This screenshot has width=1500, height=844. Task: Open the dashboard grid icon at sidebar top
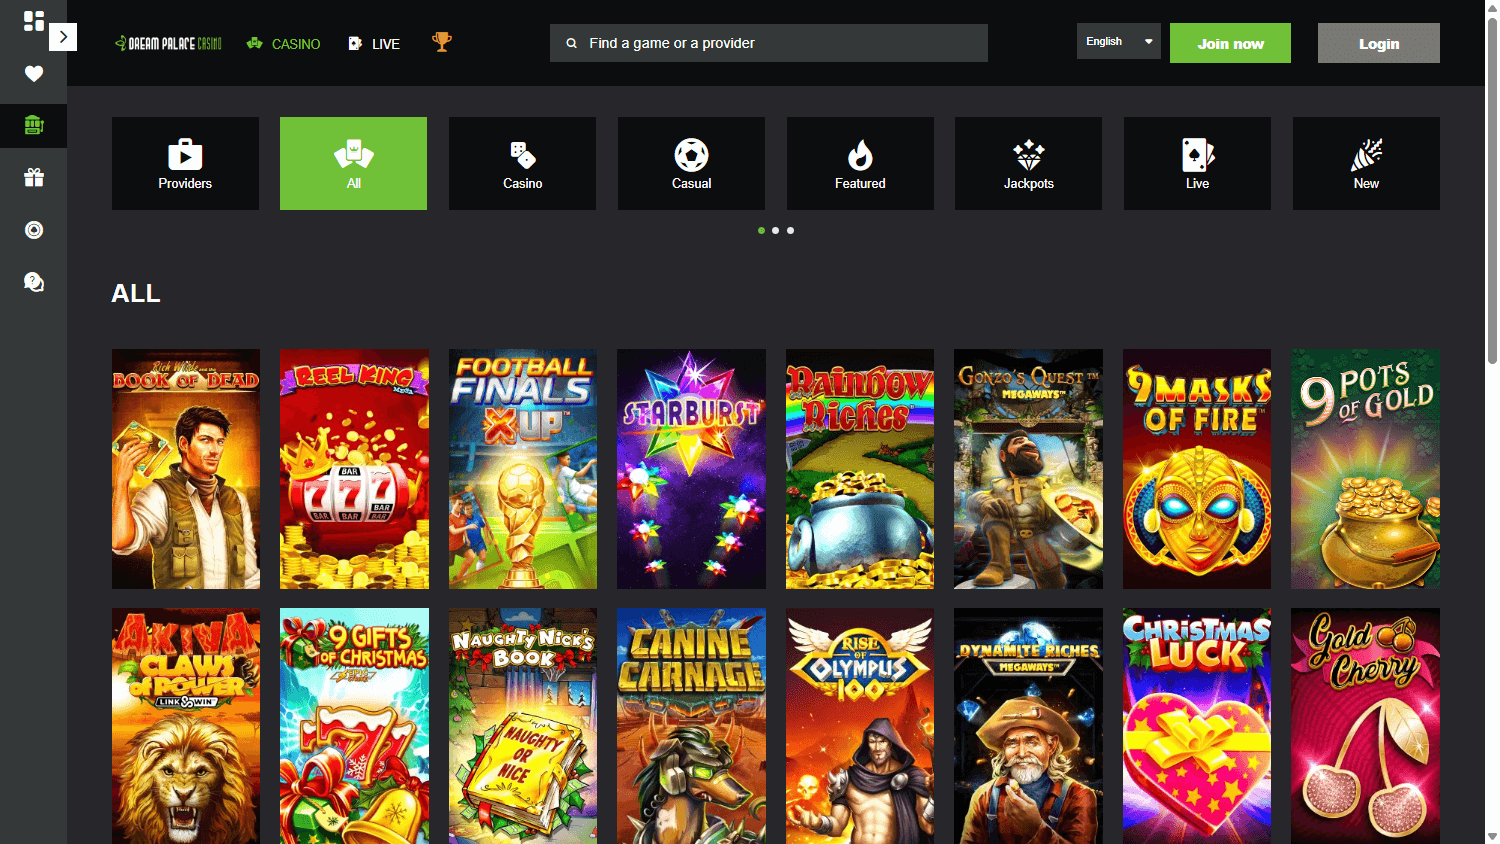pos(33,21)
